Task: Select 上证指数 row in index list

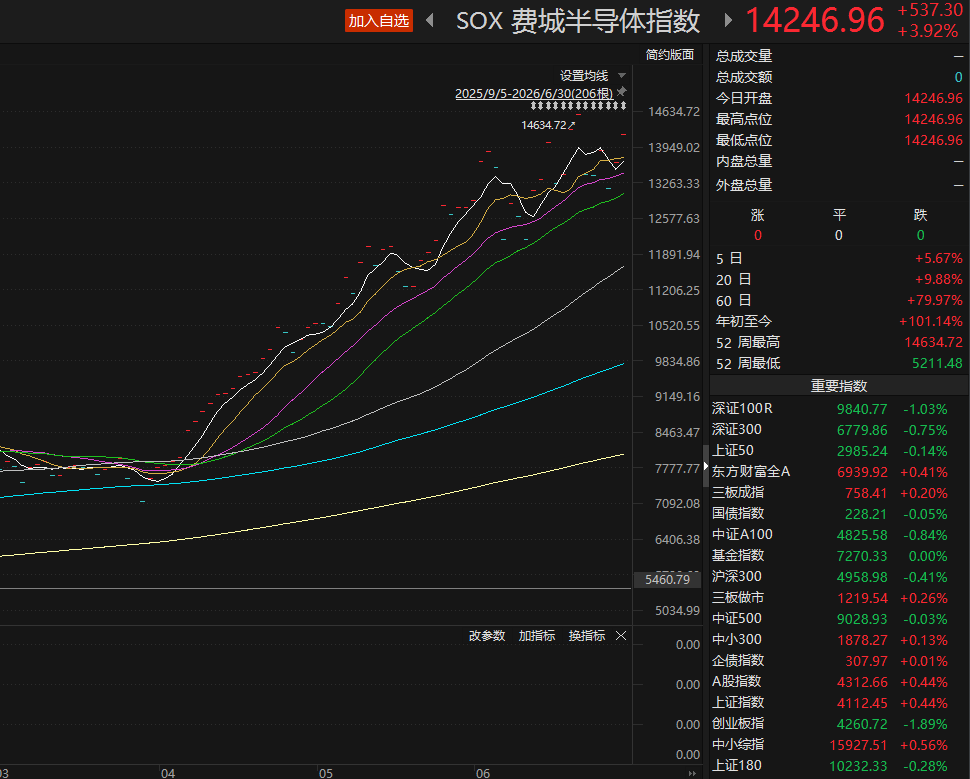Action: pyautogui.click(x=839, y=702)
